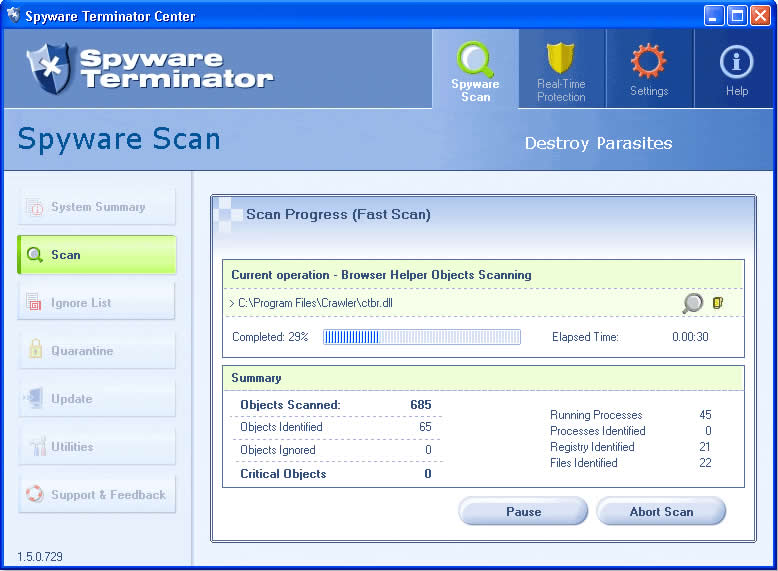Click the magnifier icon beside scanned file
The image size is (778, 571).
(x=693, y=303)
